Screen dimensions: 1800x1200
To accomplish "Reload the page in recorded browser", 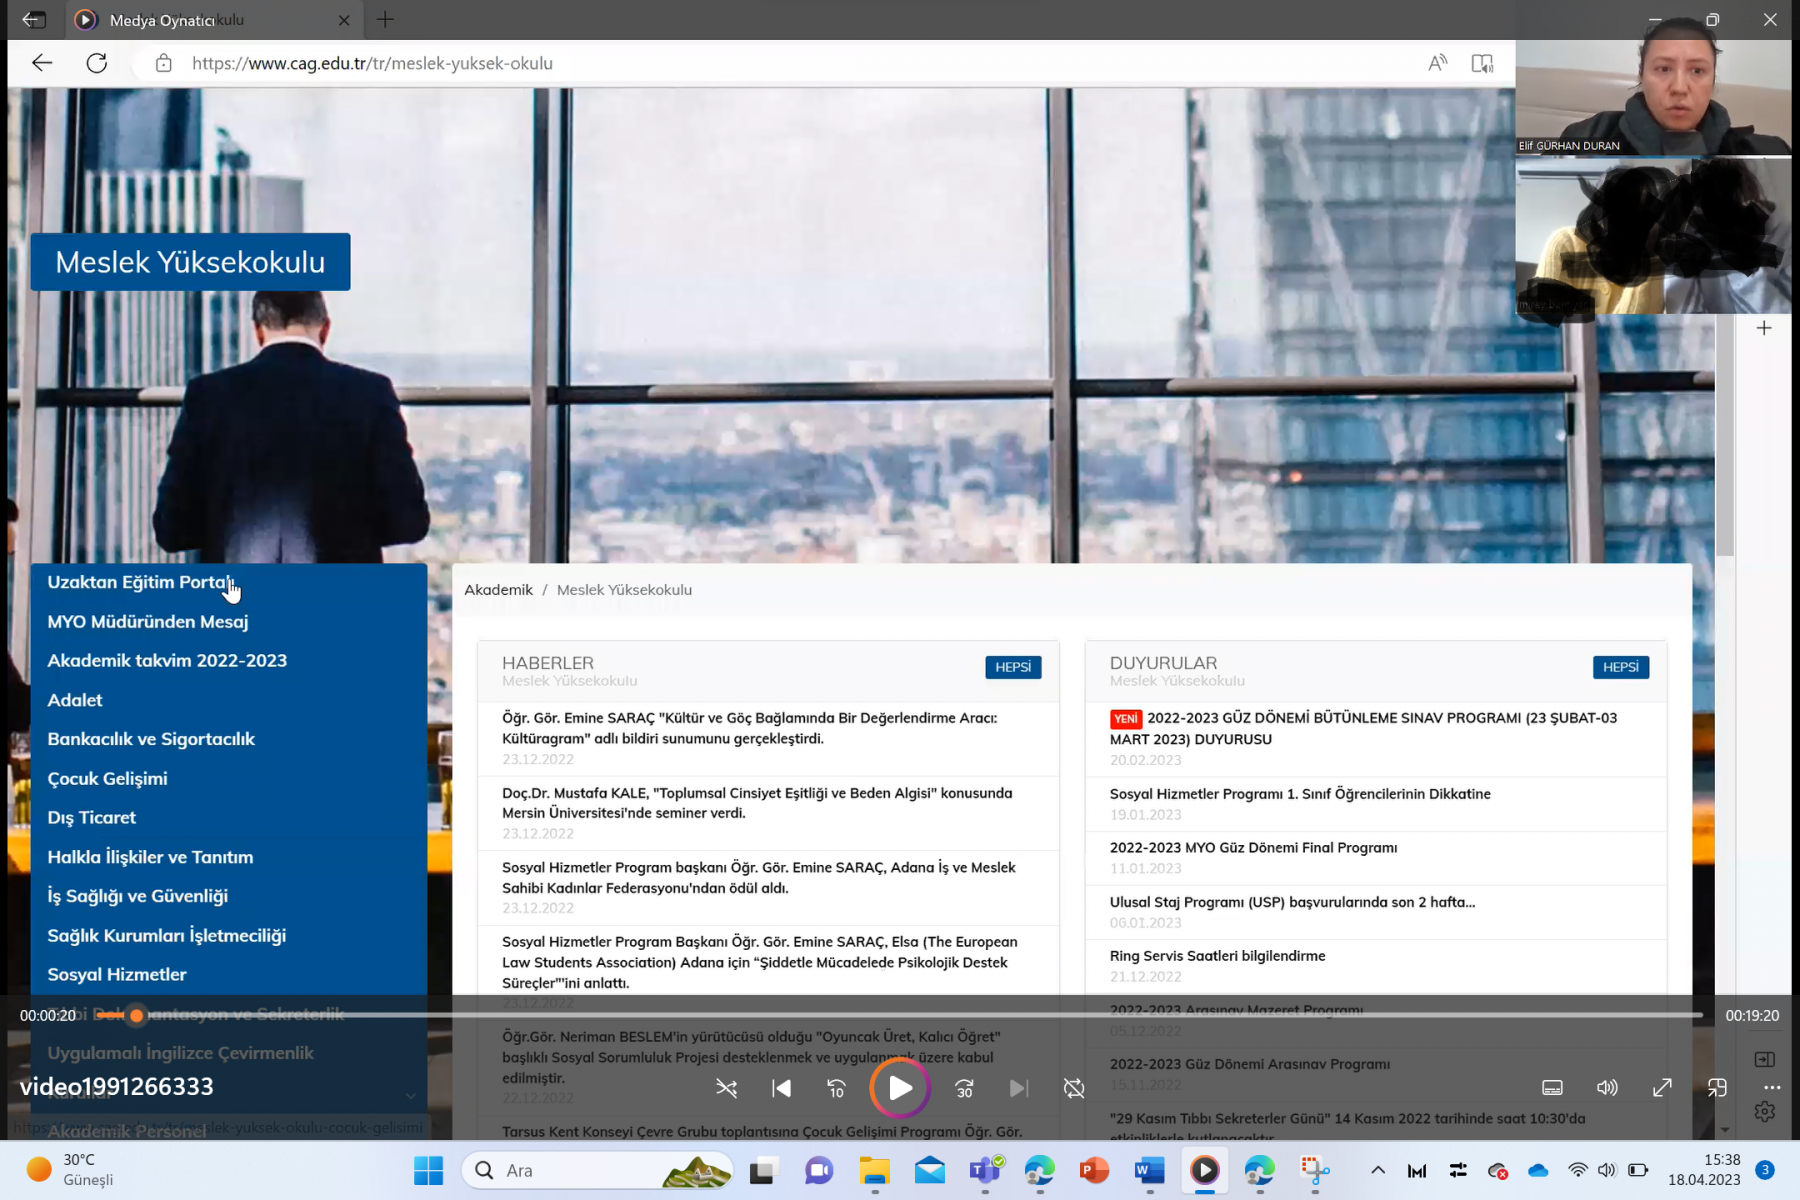I will click(97, 63).
